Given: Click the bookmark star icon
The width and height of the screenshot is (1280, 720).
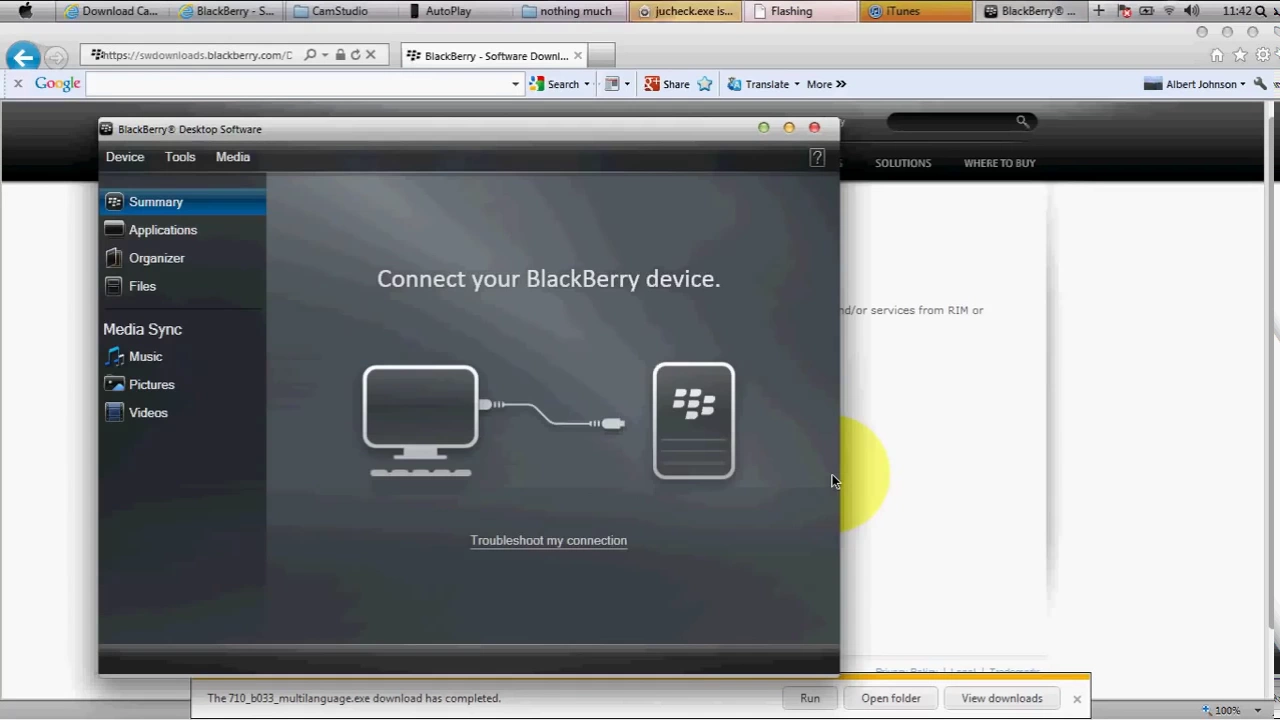Looking at the screenshot, I should coord(705,84).
